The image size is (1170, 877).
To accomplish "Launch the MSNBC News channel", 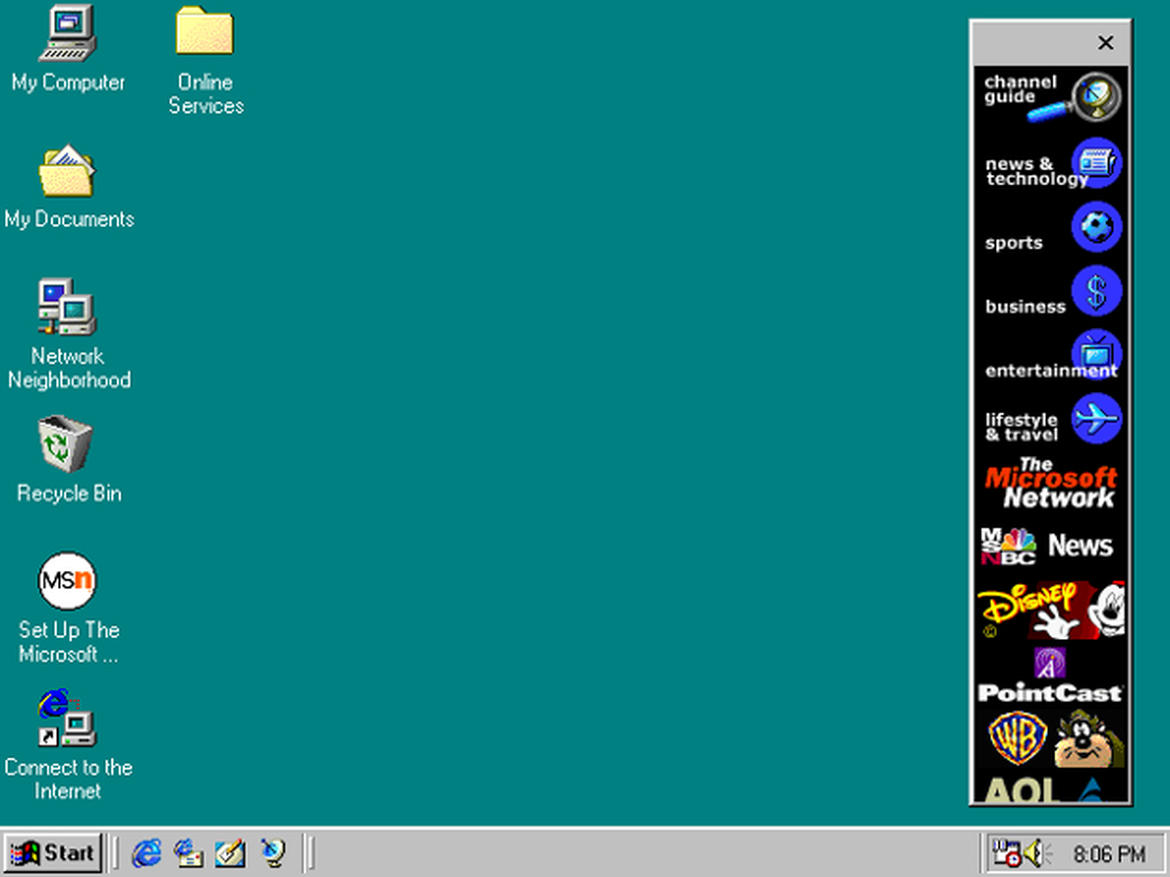I will (x=1051, y=545).
